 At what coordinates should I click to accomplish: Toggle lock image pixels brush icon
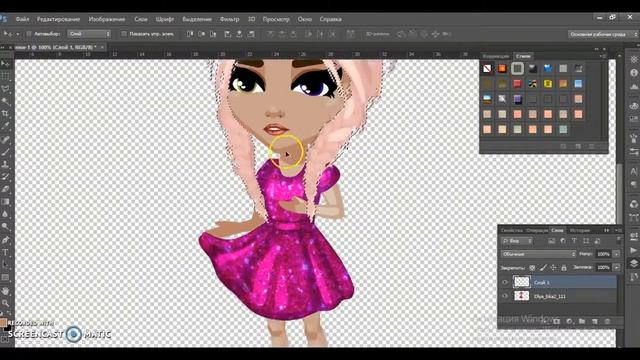543,268
